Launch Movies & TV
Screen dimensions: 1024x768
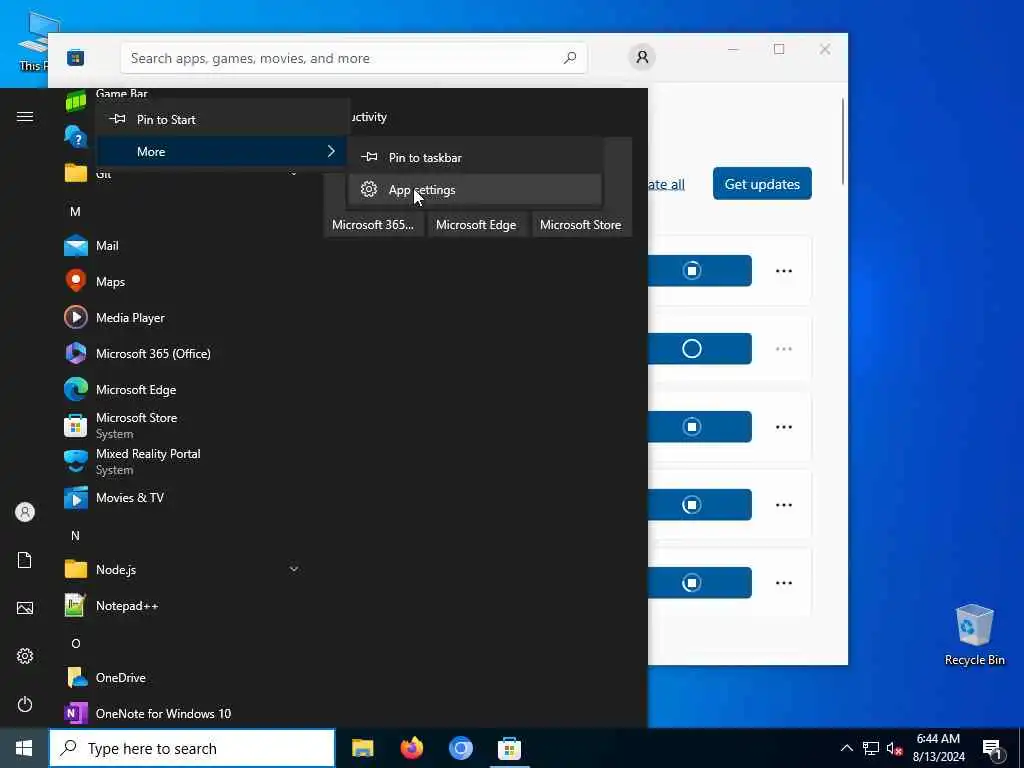[183, 498]
